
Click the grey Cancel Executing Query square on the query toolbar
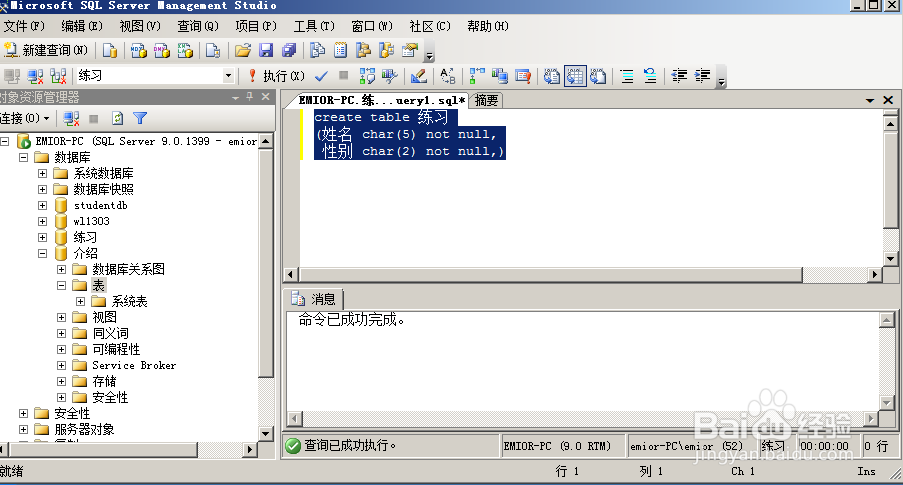tap(344, 75)
